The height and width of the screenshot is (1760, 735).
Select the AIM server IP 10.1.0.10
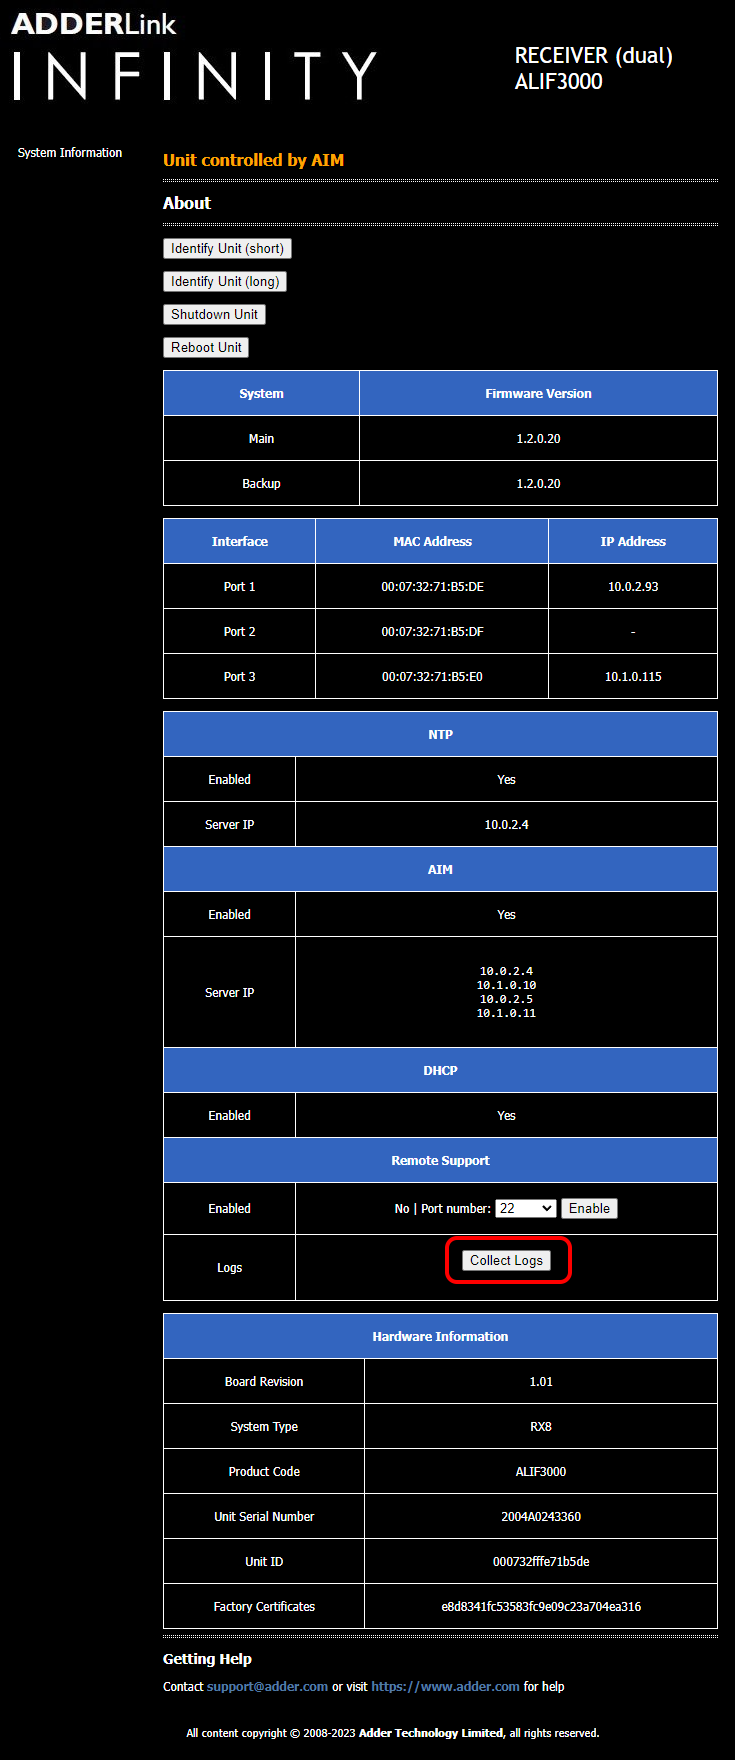point(506,985)
